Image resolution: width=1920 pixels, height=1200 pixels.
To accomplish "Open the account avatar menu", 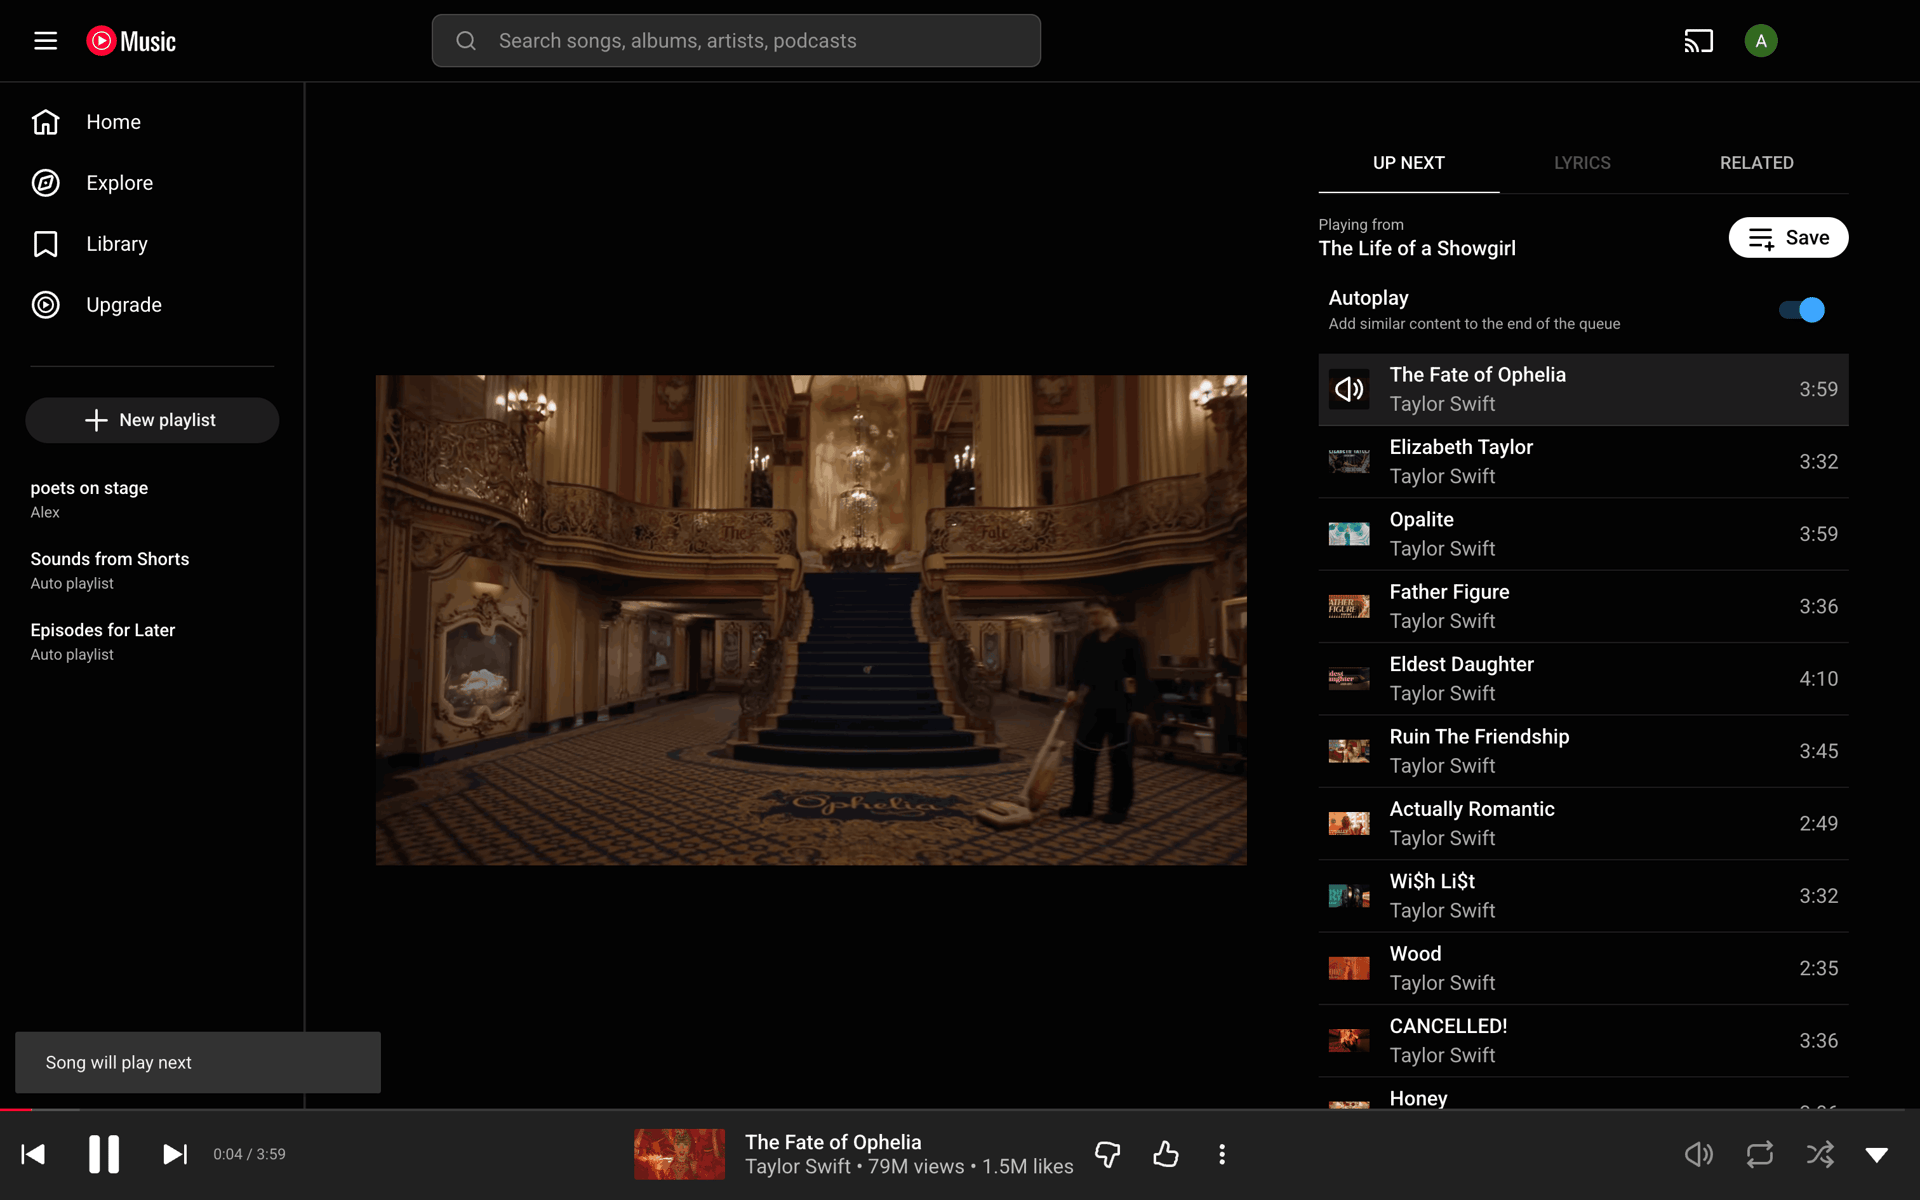I will pyautogui.click(x=1761, y=41).
